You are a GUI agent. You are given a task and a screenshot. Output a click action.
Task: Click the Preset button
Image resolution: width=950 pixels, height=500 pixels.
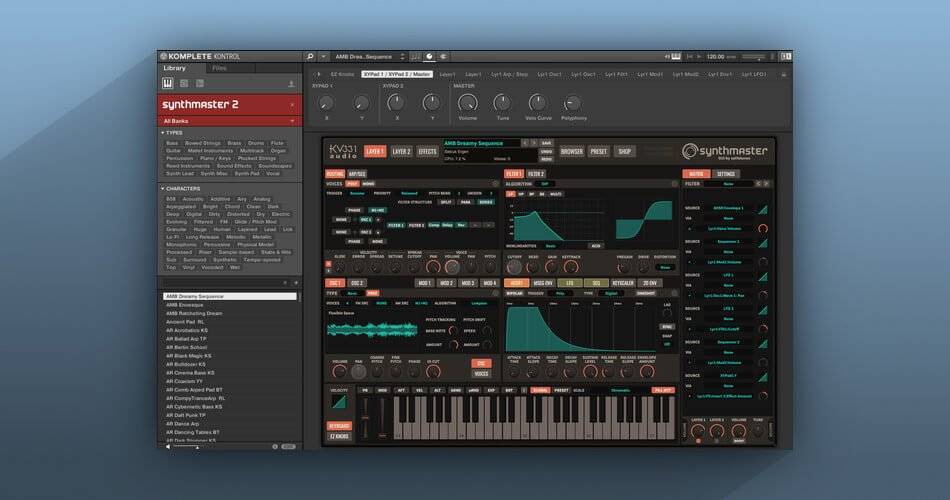point(599,152)
